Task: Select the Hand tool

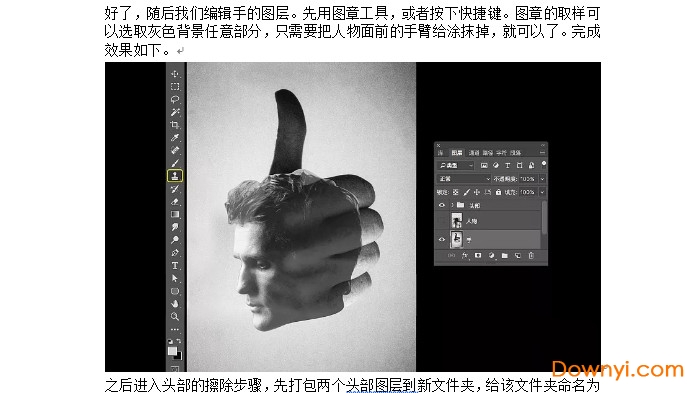Action: (x=175, y=304)
